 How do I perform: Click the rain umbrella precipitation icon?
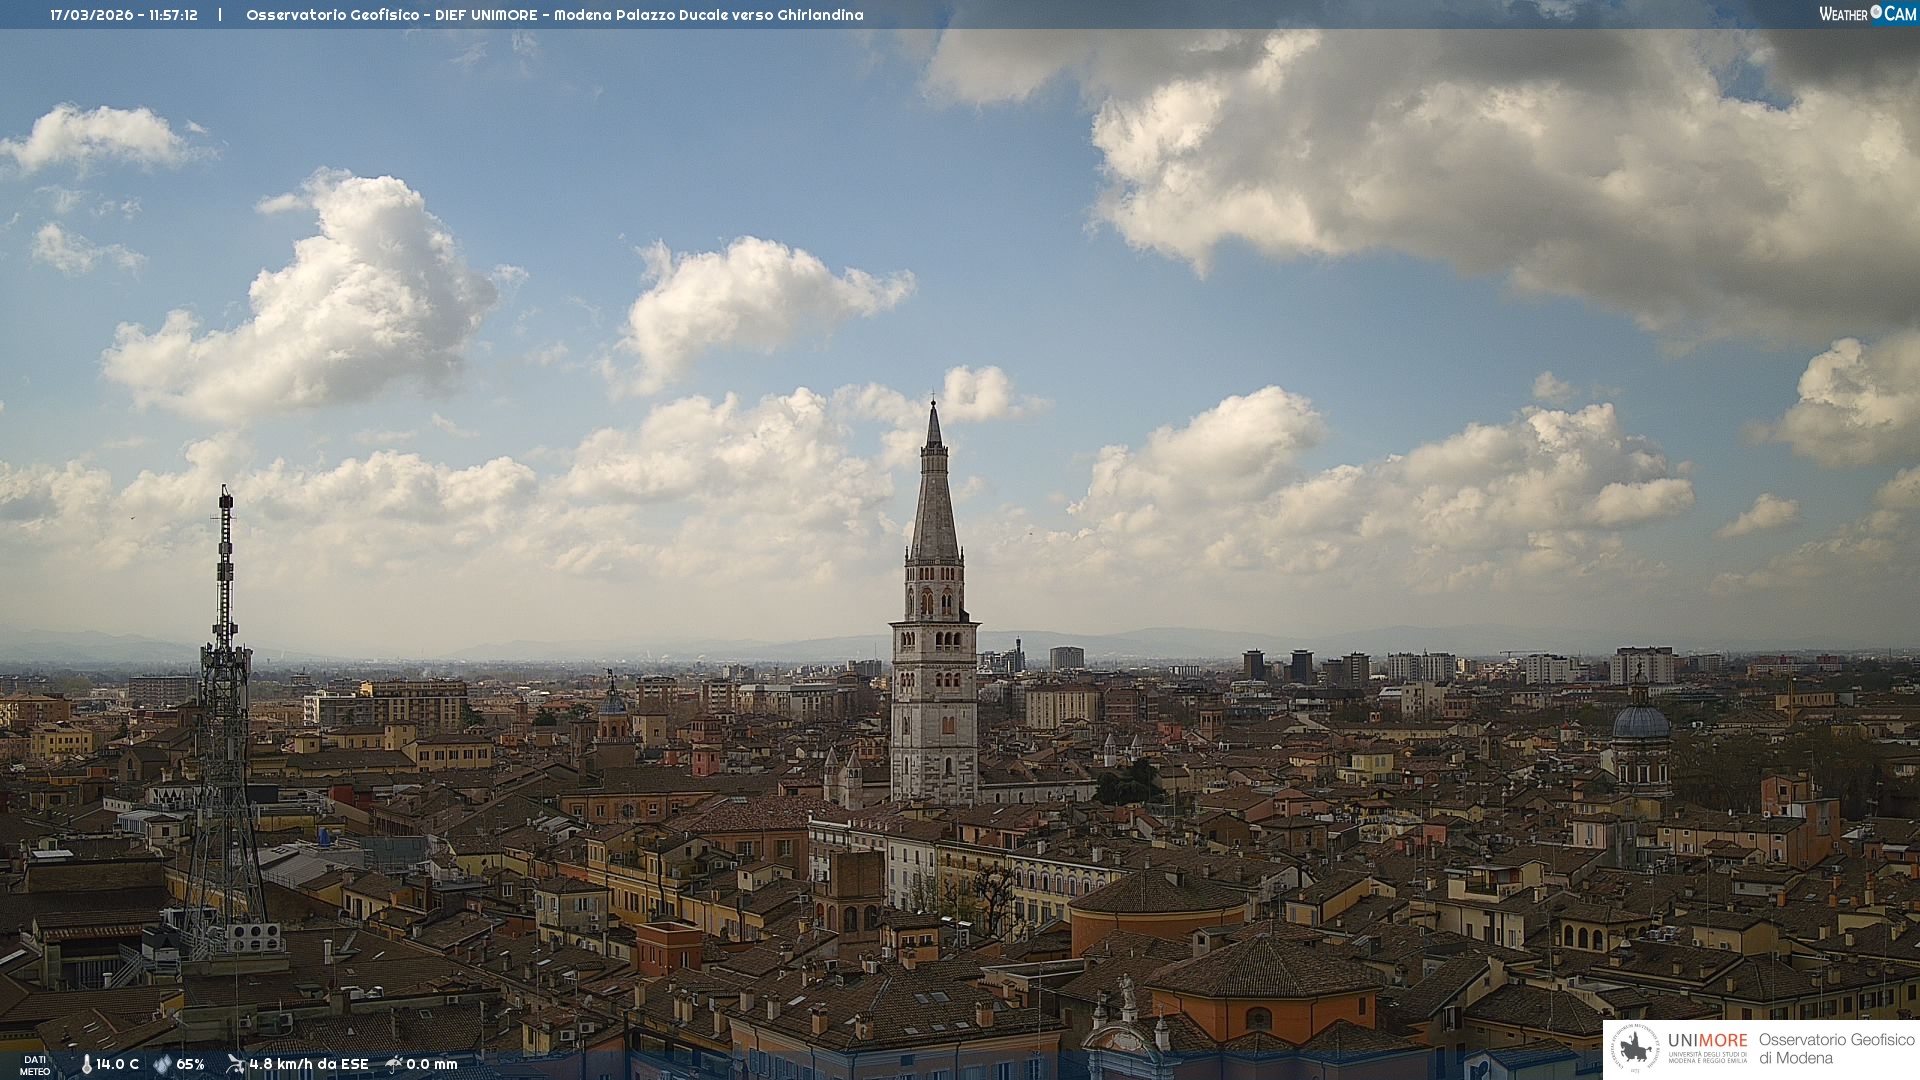click(x=394, y=1064)
